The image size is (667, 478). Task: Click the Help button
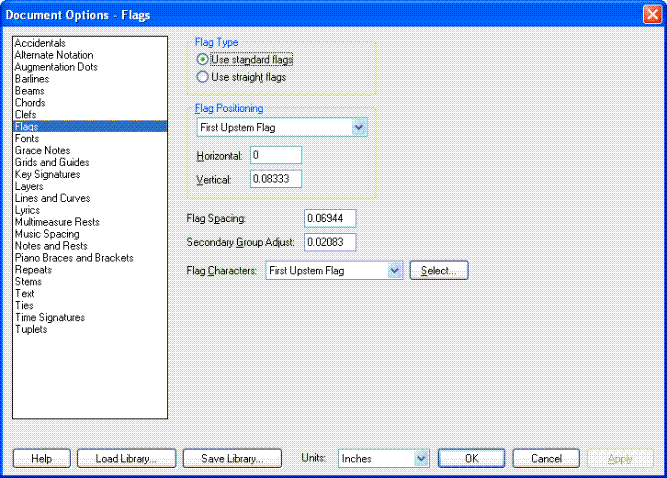pos(41,459)
